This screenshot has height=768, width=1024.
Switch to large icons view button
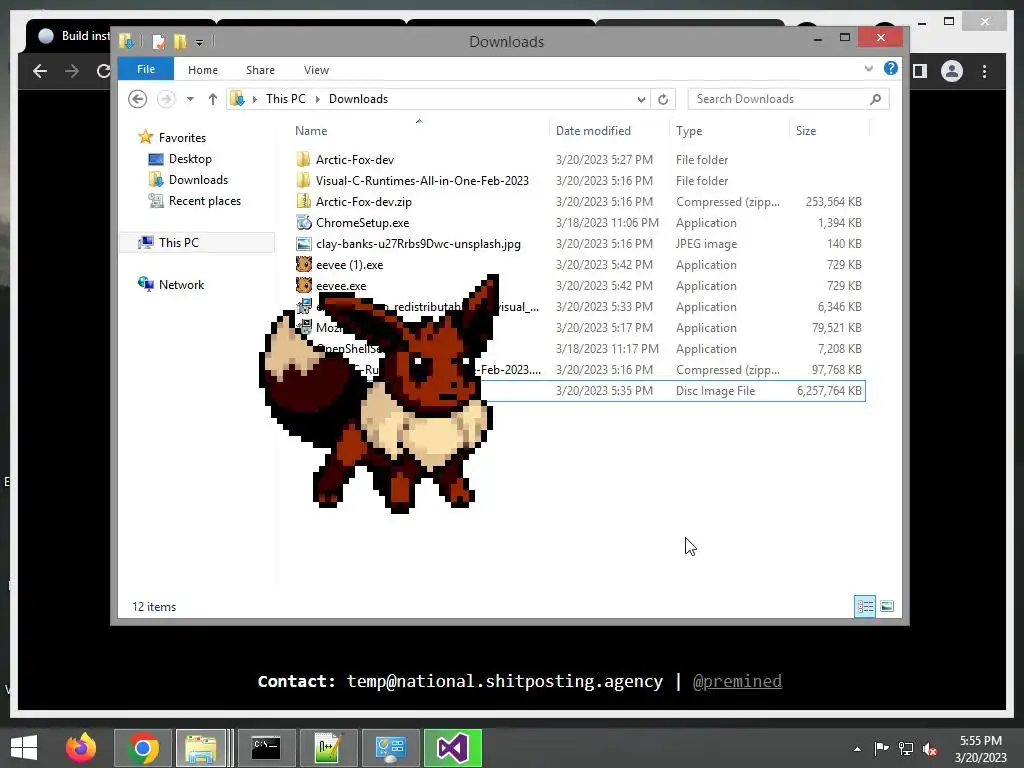pyautogui.click(x=887, y=607)
